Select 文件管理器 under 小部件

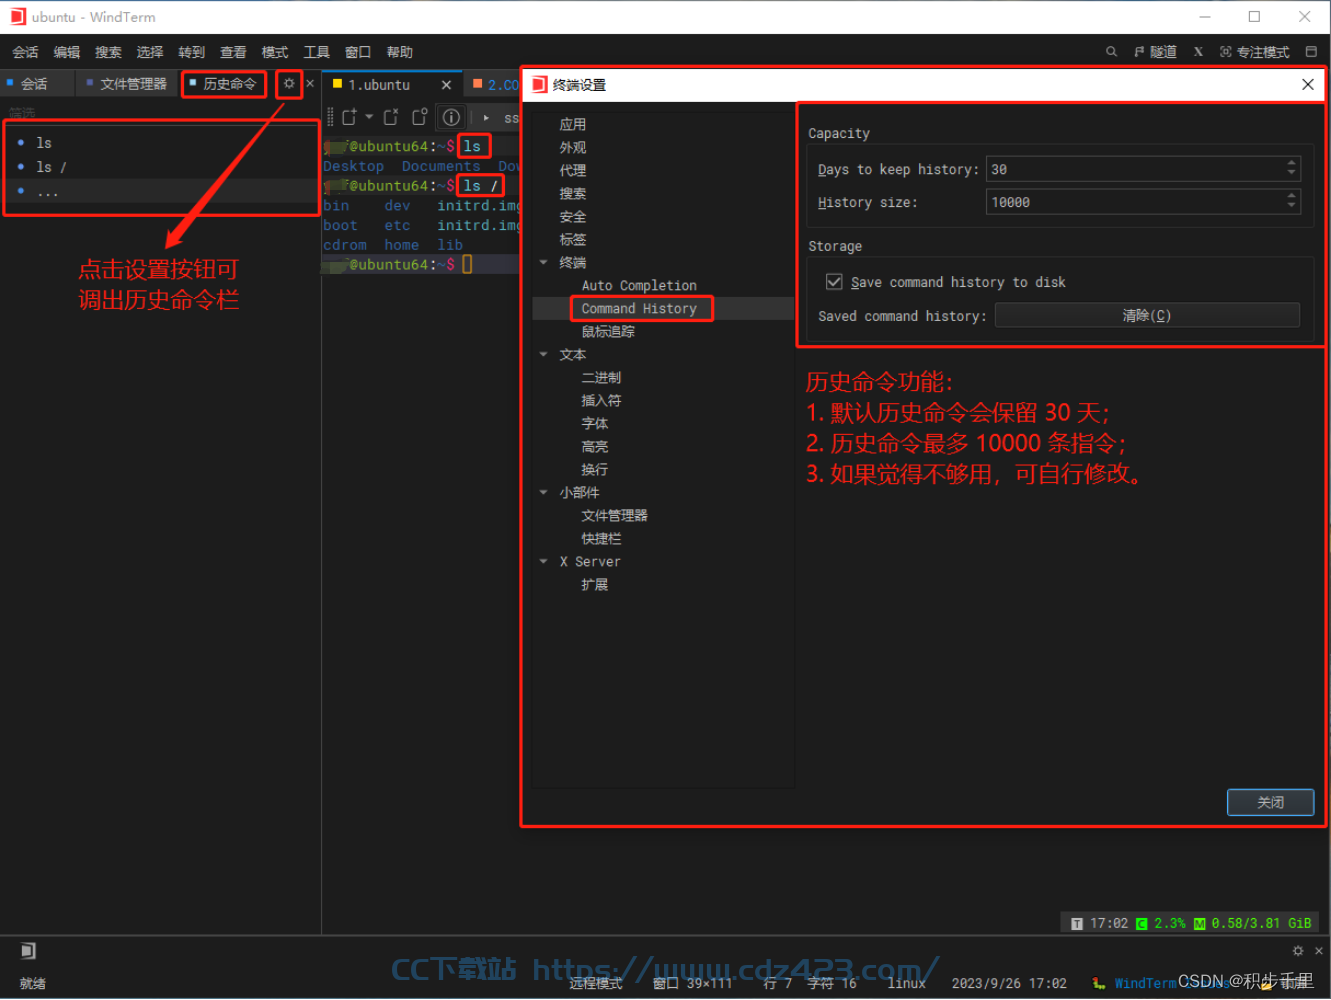[615, 515]
